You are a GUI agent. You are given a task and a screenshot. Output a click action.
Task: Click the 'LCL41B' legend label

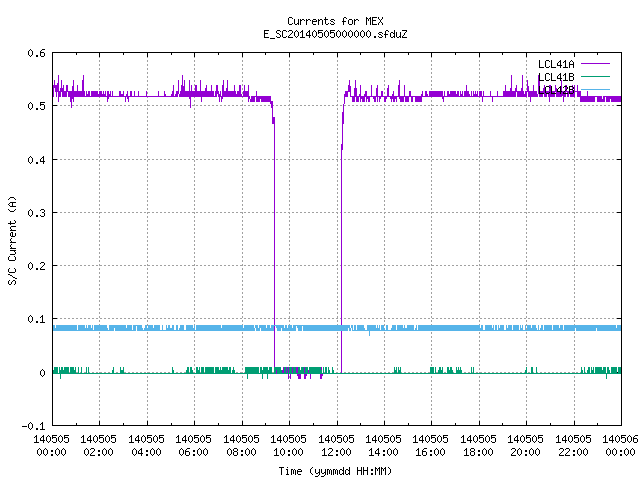556,77
